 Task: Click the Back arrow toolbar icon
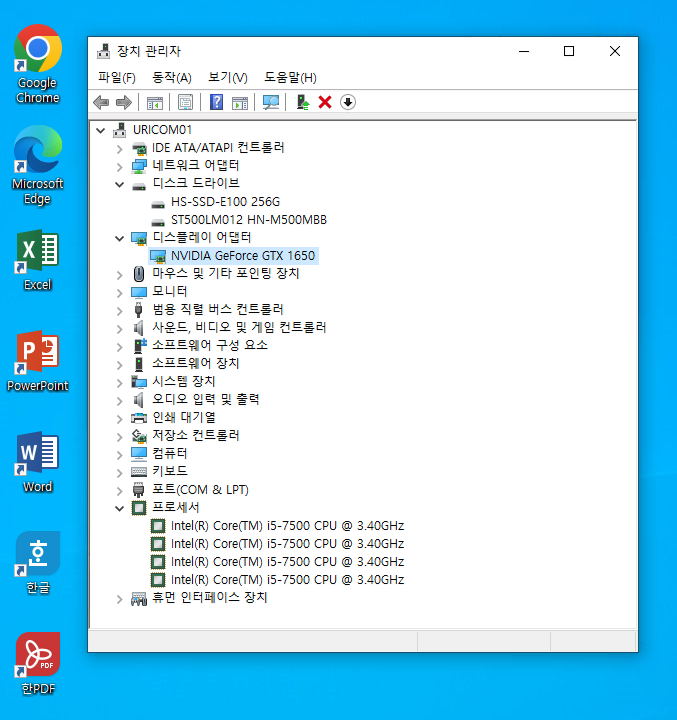click(x=101, y=102)
